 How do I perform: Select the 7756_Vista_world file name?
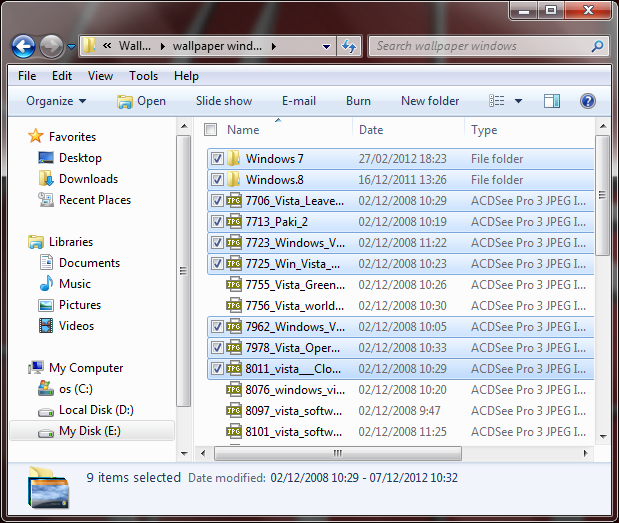click(294, 306)
